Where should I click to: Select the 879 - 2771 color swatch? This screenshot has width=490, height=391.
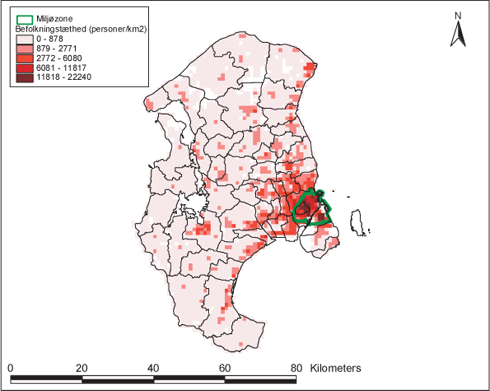tap(25, 49)
